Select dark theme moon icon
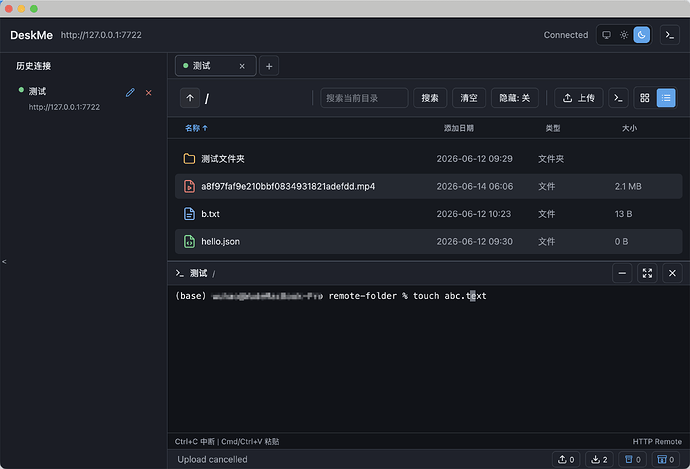This screenshot has height=469, width=690. [x=642, y=35]
